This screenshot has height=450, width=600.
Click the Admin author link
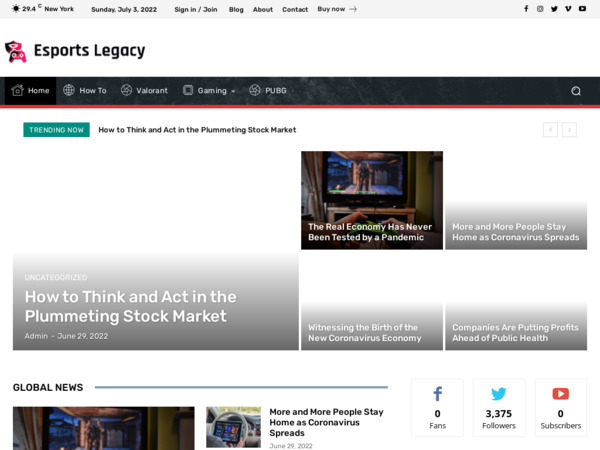click(36, 336)
